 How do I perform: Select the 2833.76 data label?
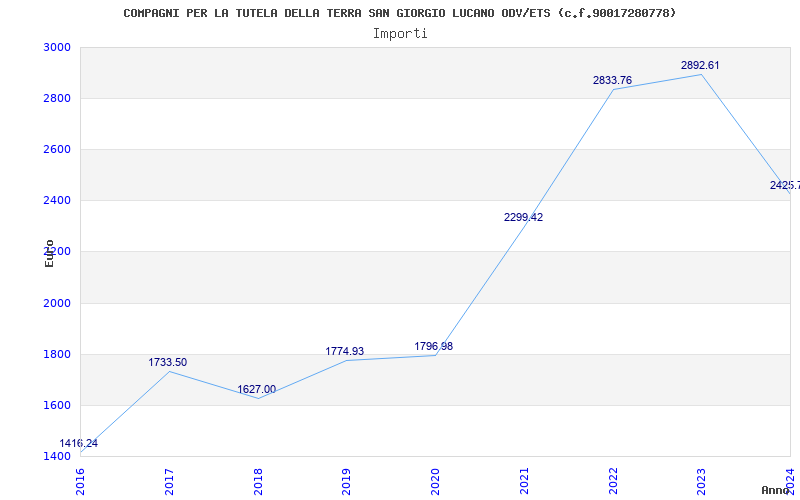612,80
